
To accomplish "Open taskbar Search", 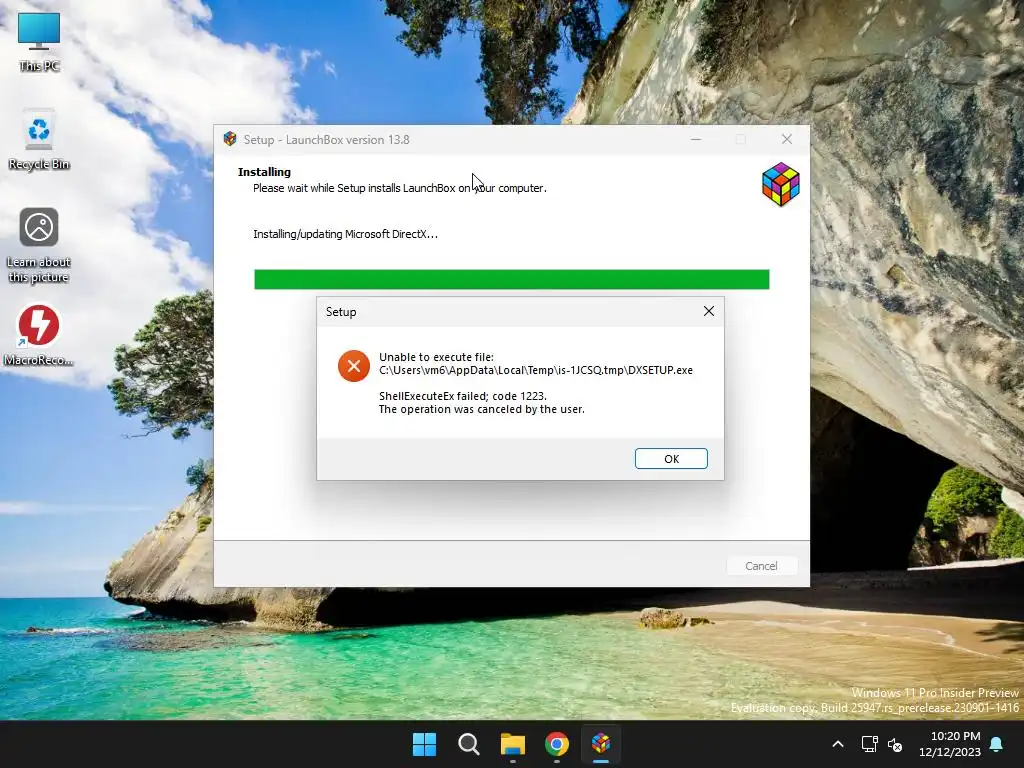I will 468,743.
